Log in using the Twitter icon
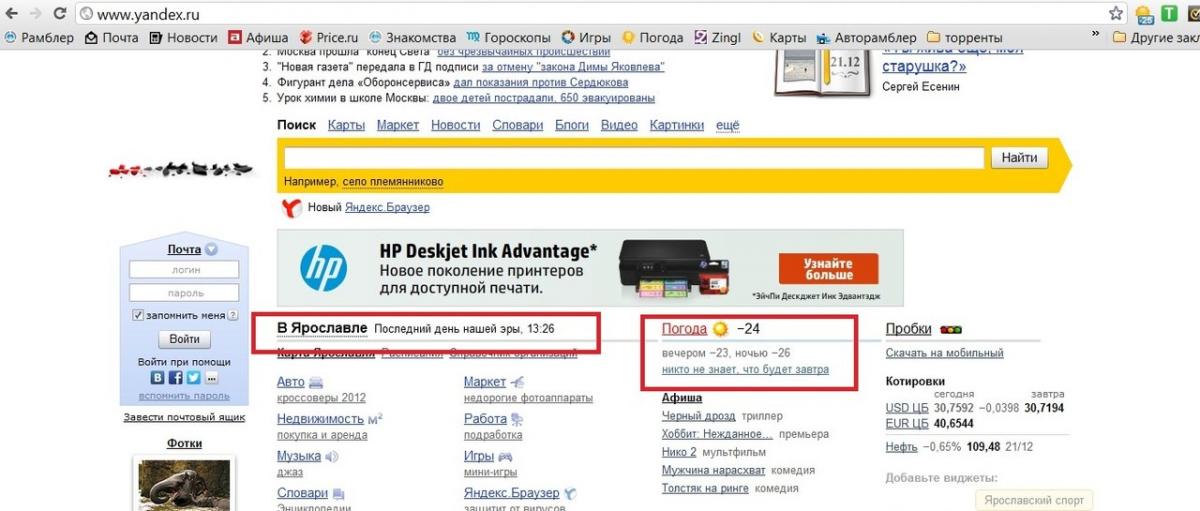This screenshot has width=1200, height=511. pyautogui.click(x=193, y=378)
